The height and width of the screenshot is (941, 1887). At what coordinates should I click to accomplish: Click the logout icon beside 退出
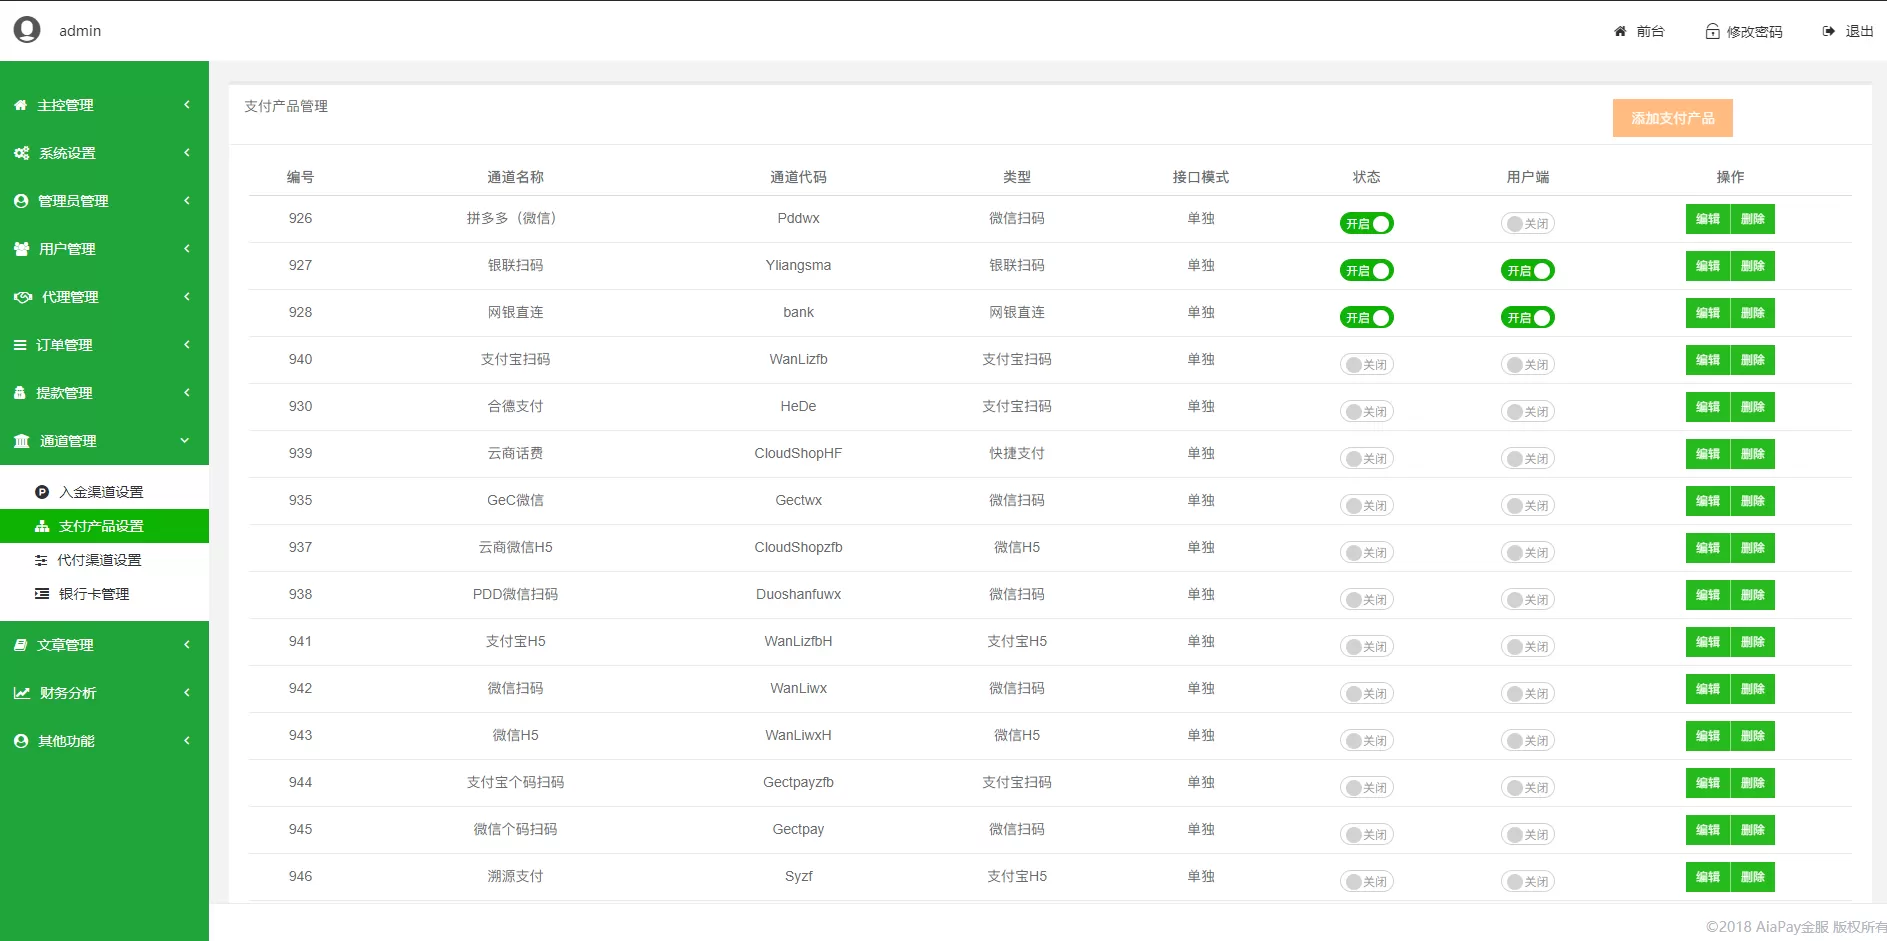(1828, 31)
